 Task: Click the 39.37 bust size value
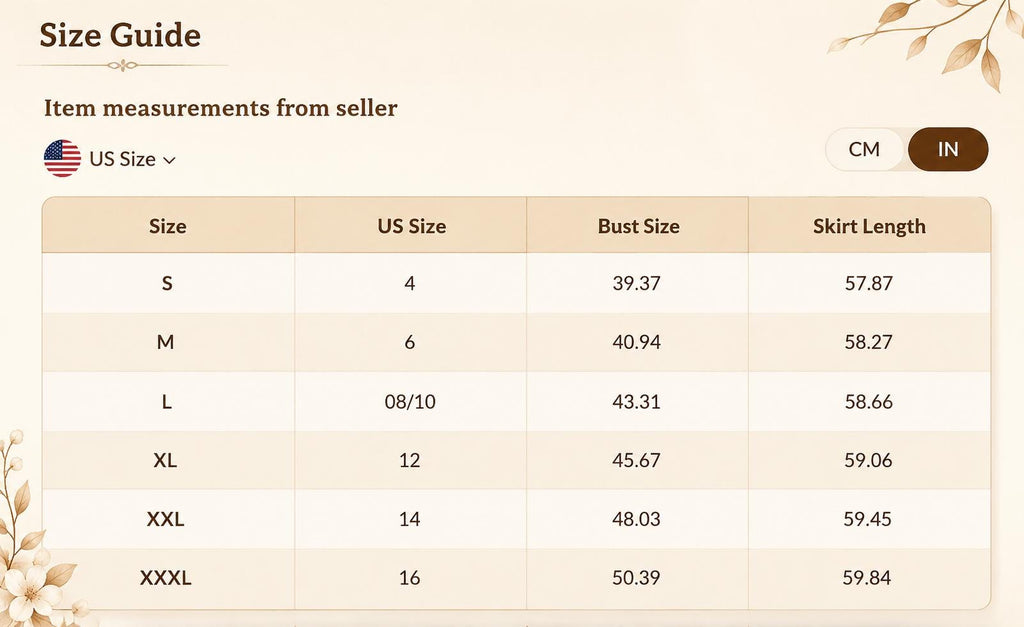pyautogui.click(x=637, y=283)
